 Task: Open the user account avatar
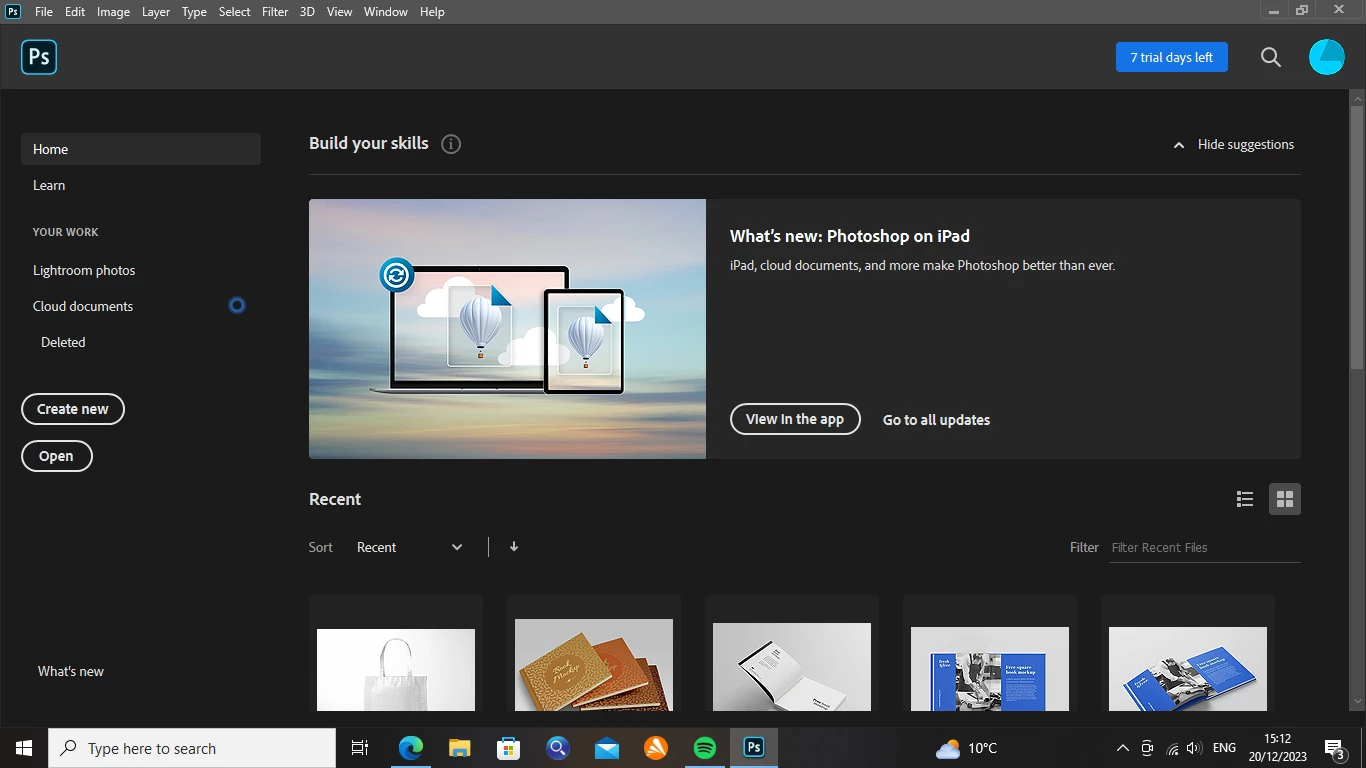tap(1327, 57)
